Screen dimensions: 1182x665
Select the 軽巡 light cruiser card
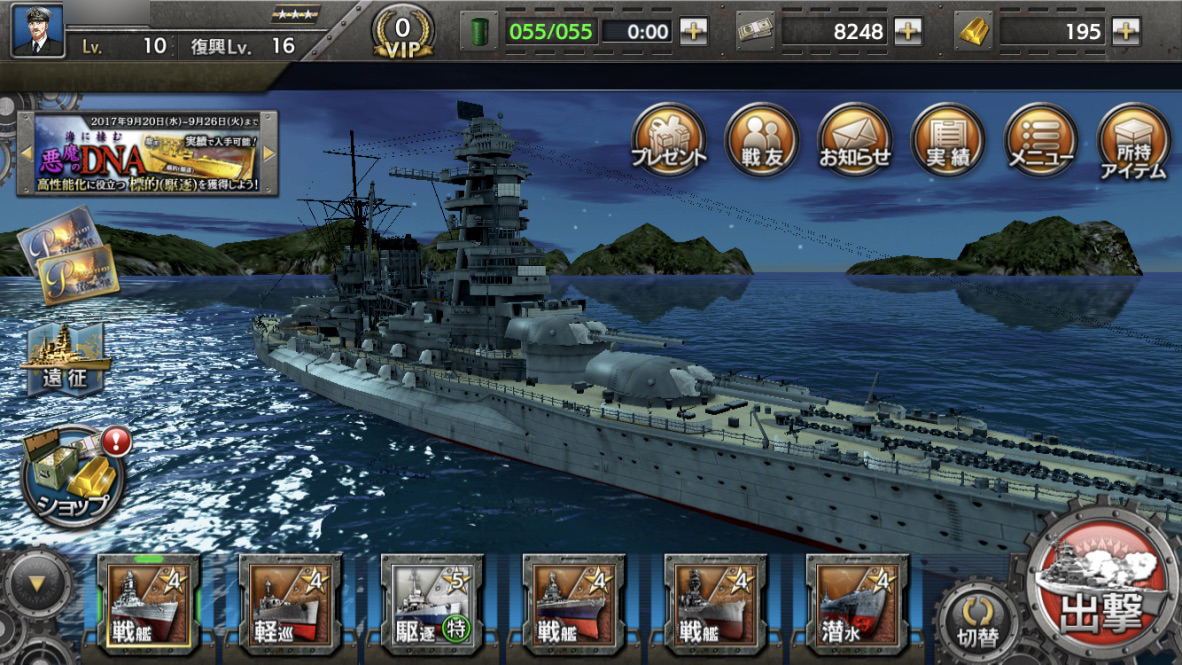click(x=290, y=605)
